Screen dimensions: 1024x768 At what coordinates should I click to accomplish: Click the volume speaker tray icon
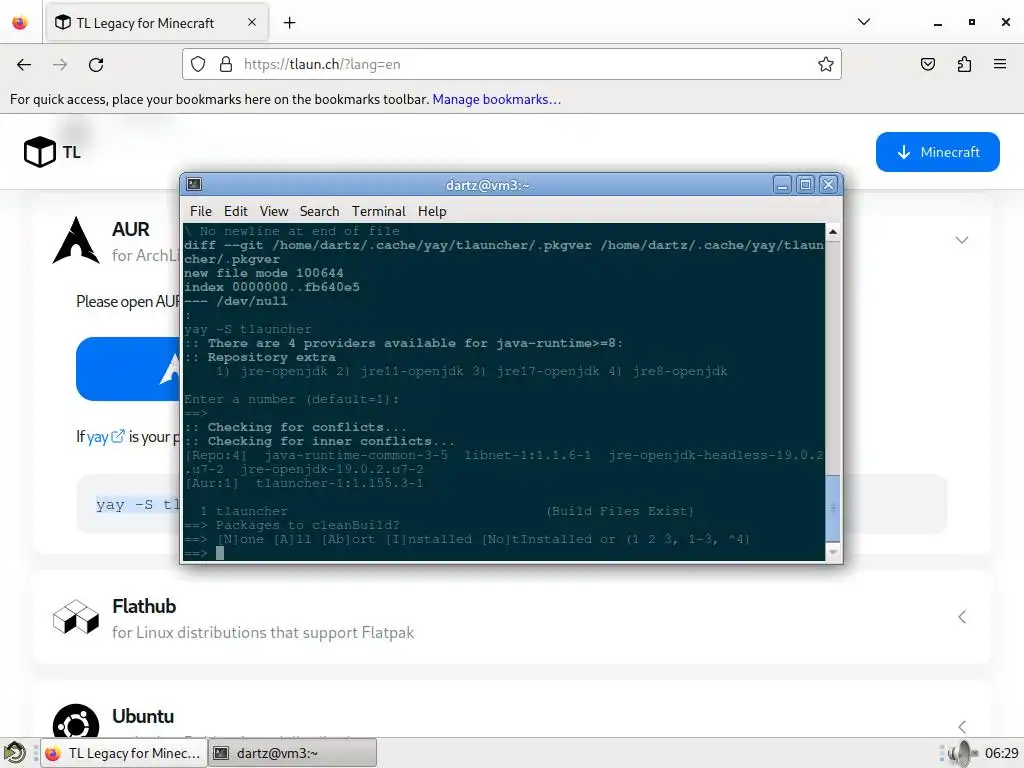point(961,753)
